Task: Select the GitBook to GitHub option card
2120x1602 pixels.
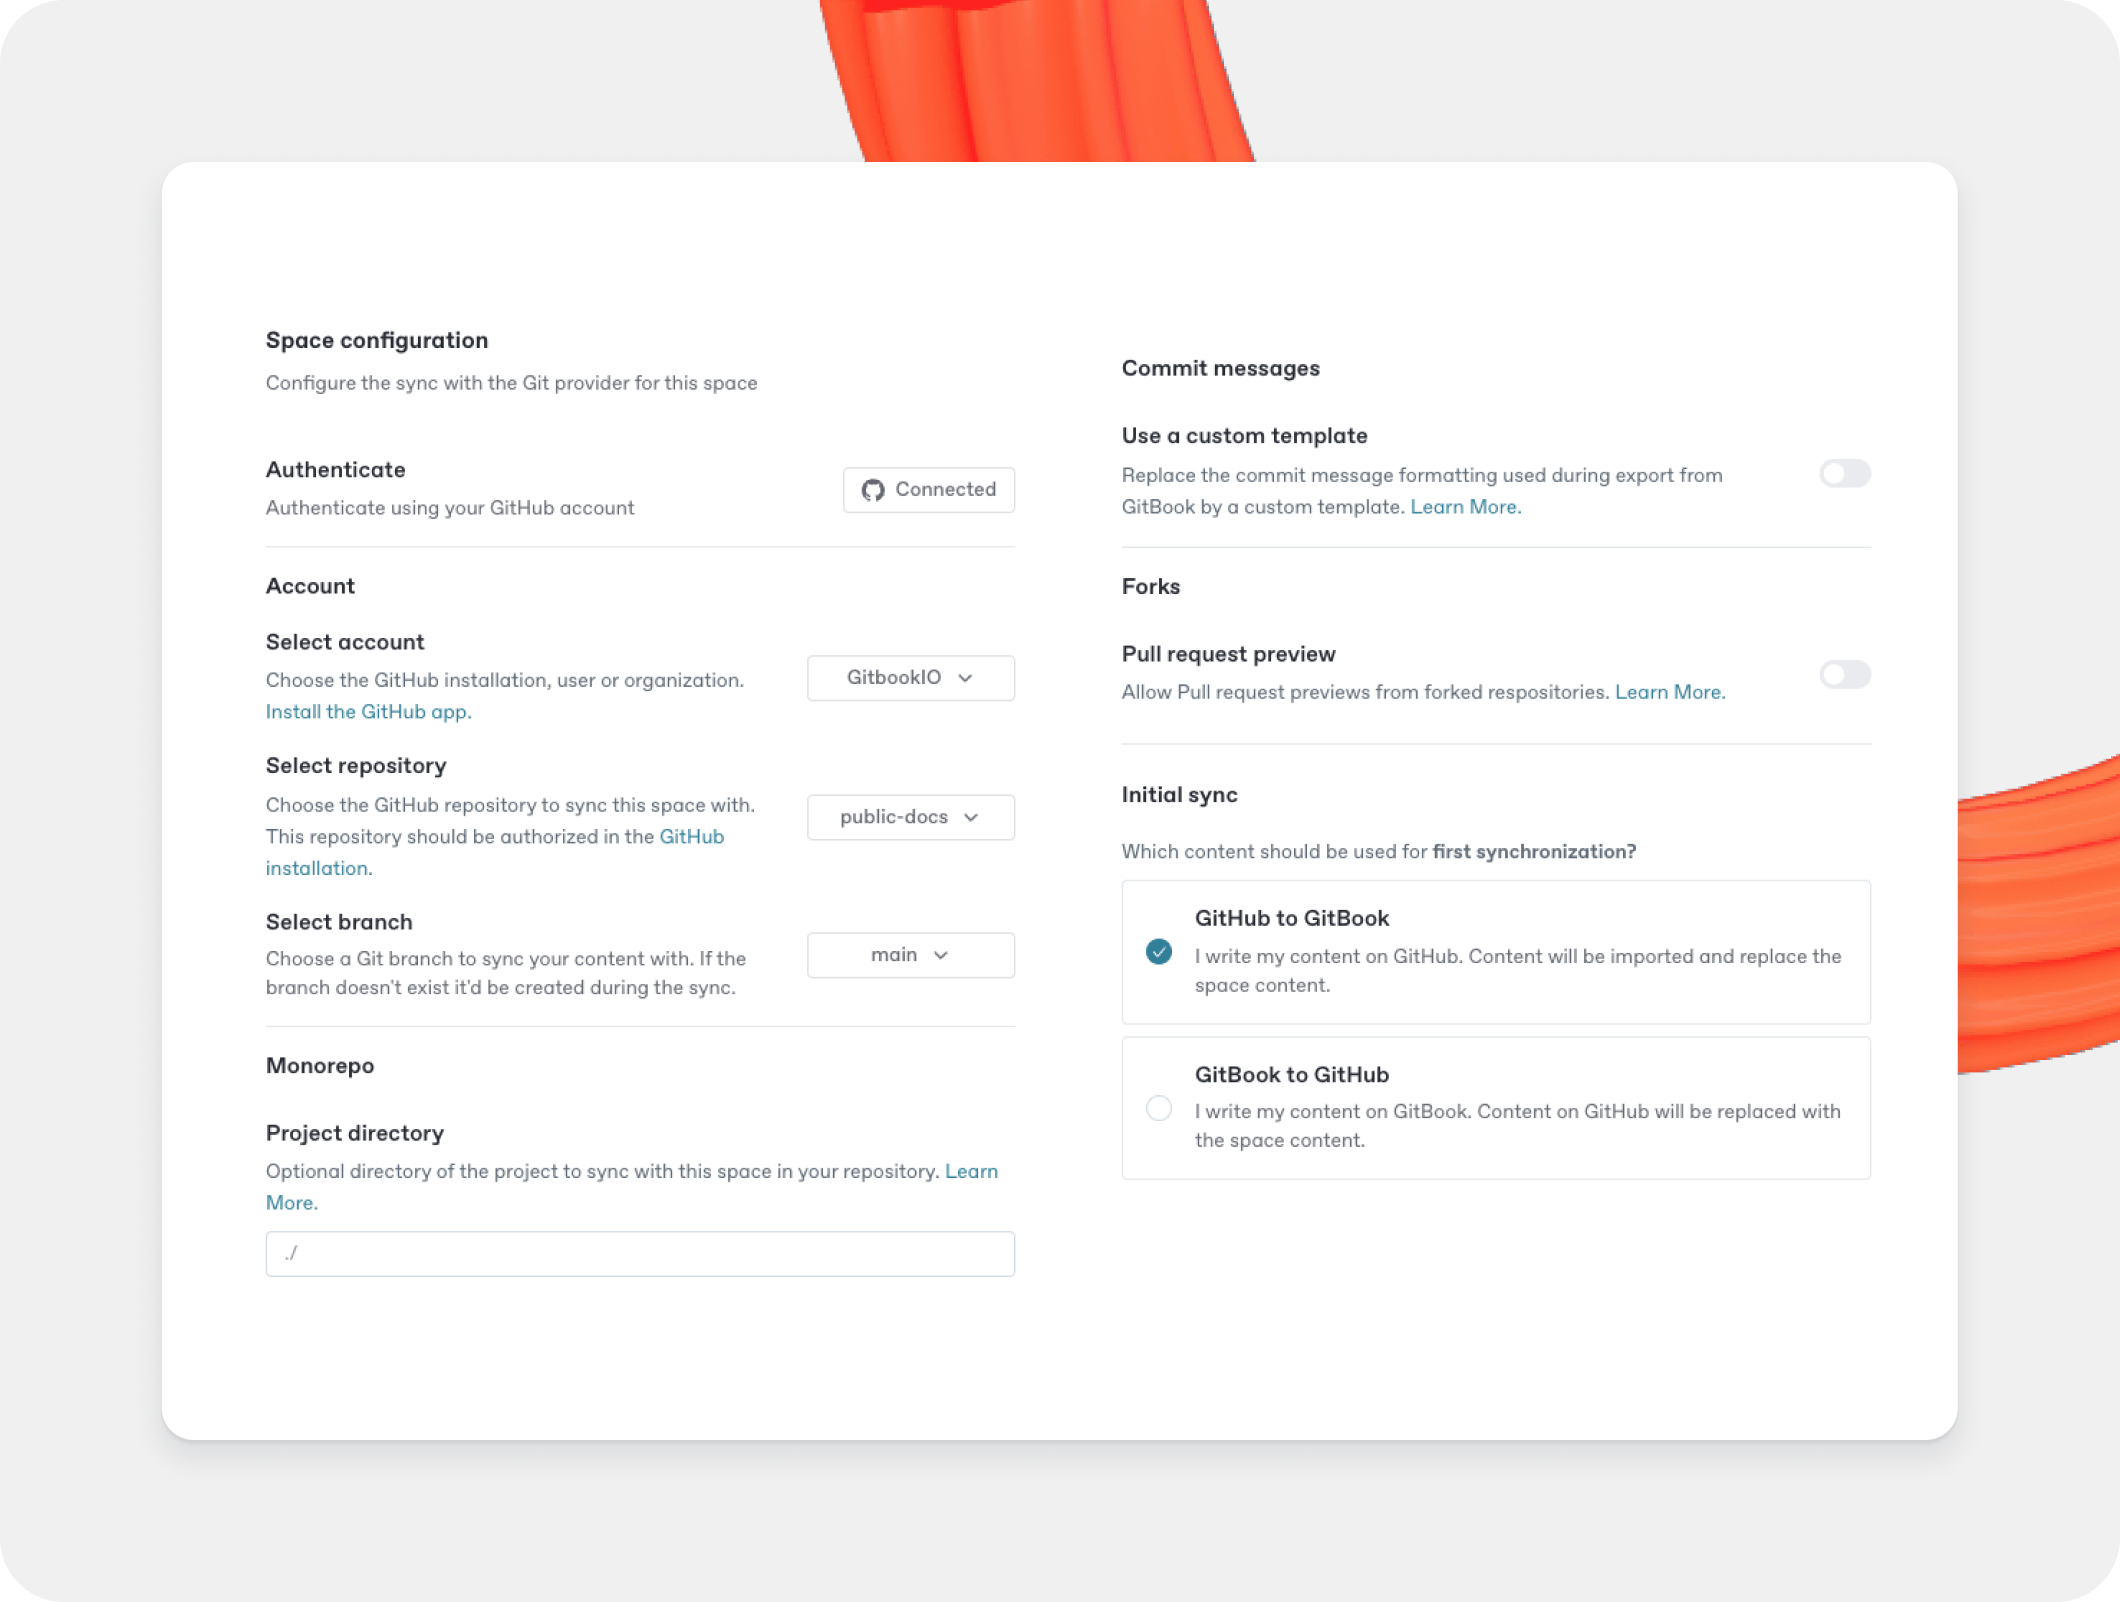Action: pos(1496,1108)
